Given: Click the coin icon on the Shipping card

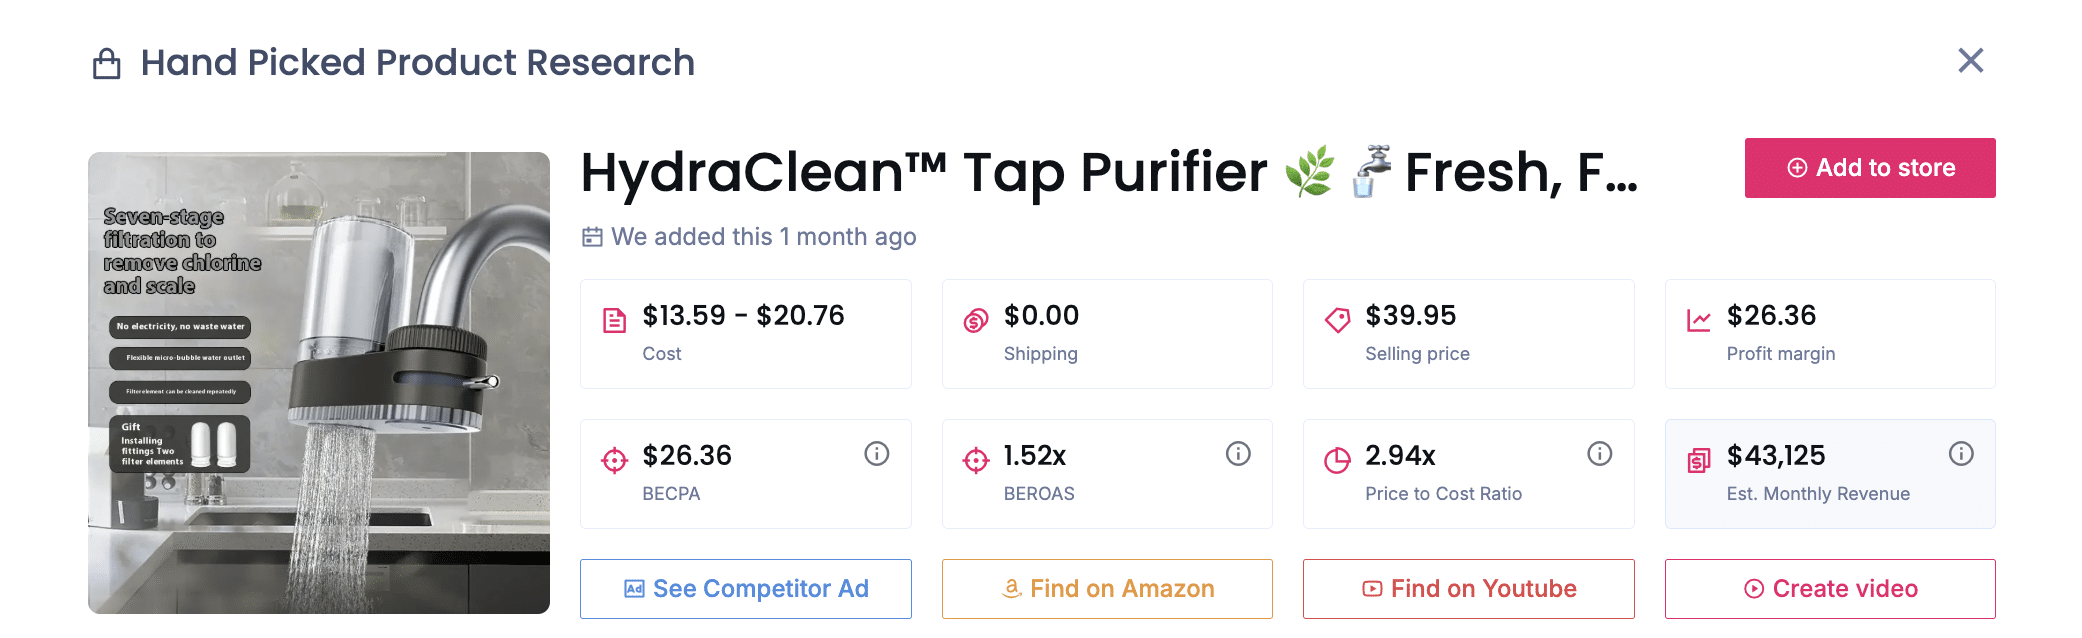Looking at the screenshot, I should click(x=974, y=317).
